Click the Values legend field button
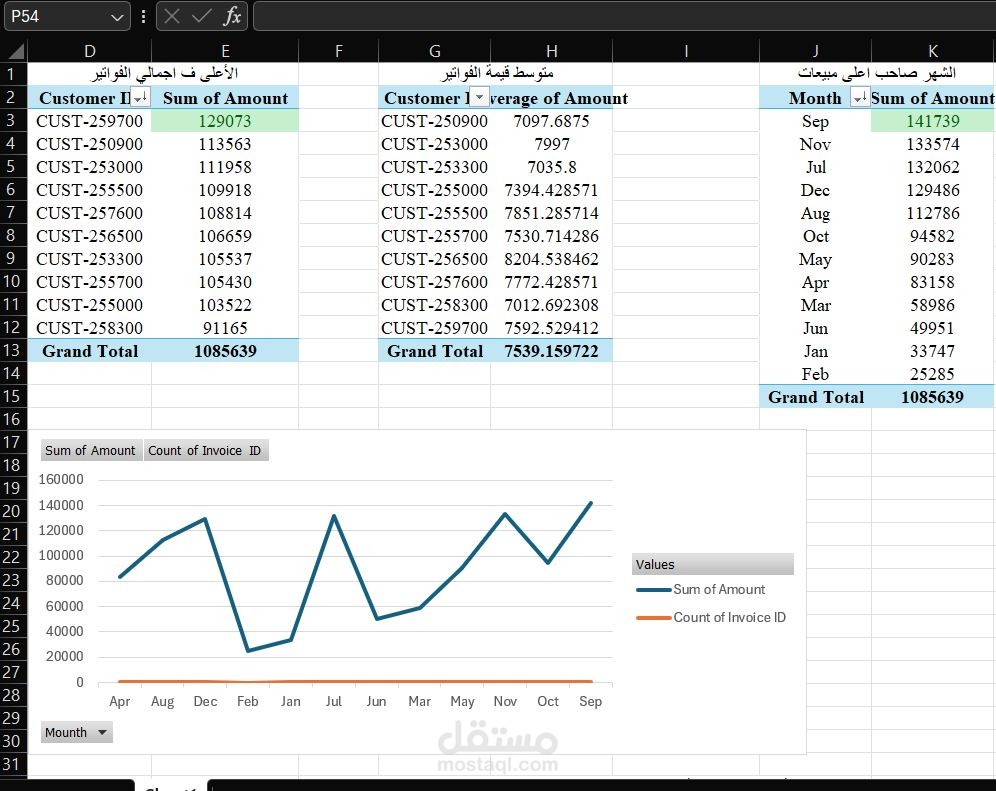This screenshot has height=791, width=996. tap(713, 564)
